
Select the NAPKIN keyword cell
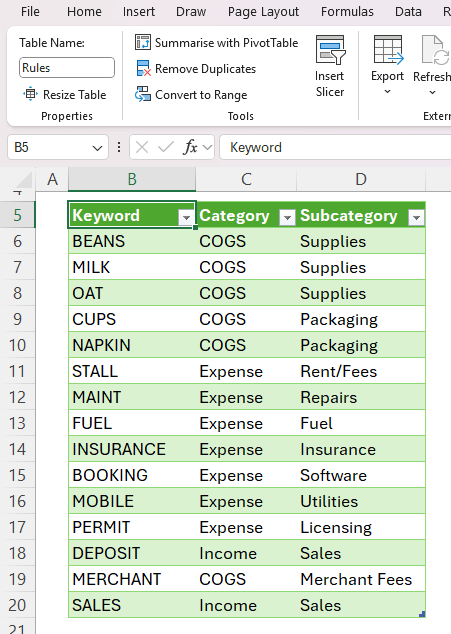click(x=132, y=345)
